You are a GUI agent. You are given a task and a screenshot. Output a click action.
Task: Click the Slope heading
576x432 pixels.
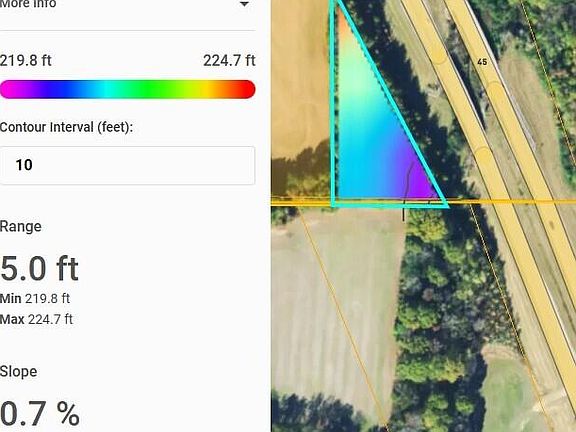point(18,371)
